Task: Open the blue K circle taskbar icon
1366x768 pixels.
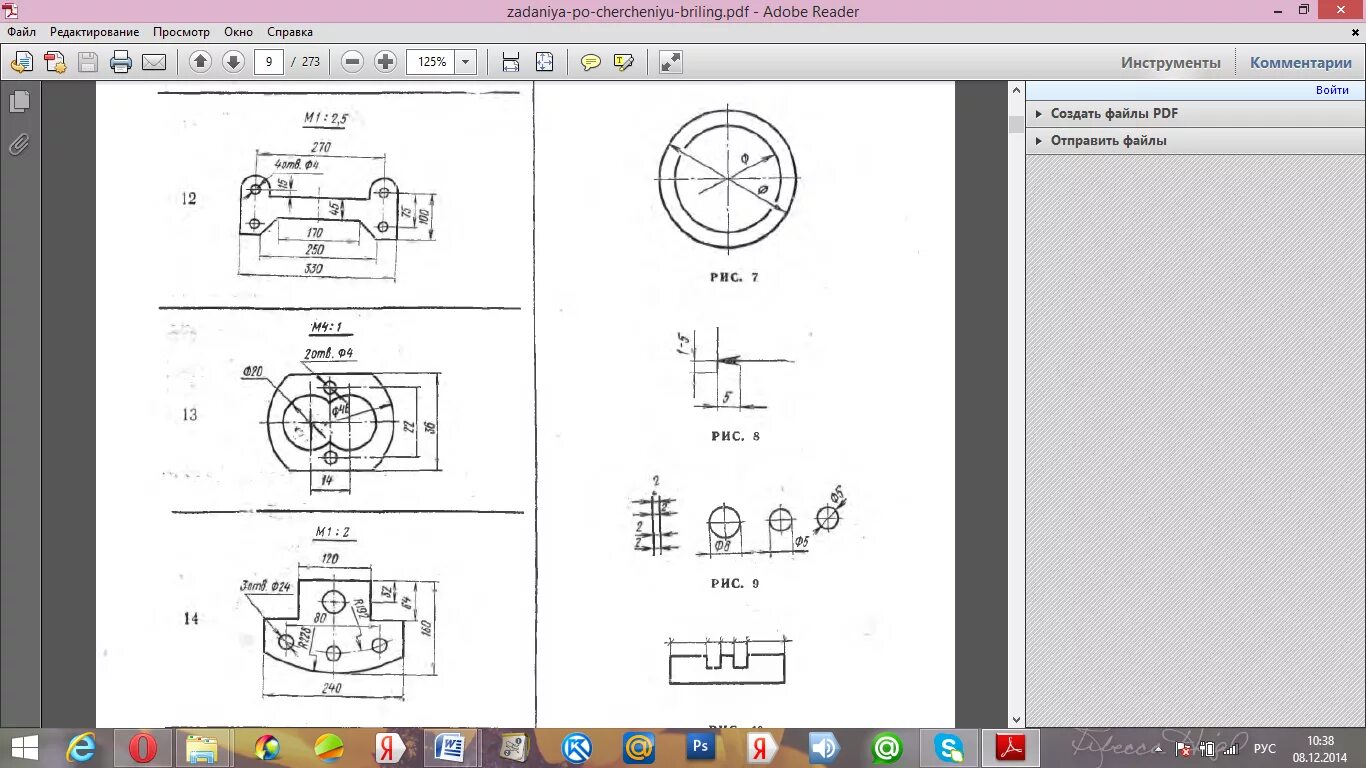Action: 576,748
